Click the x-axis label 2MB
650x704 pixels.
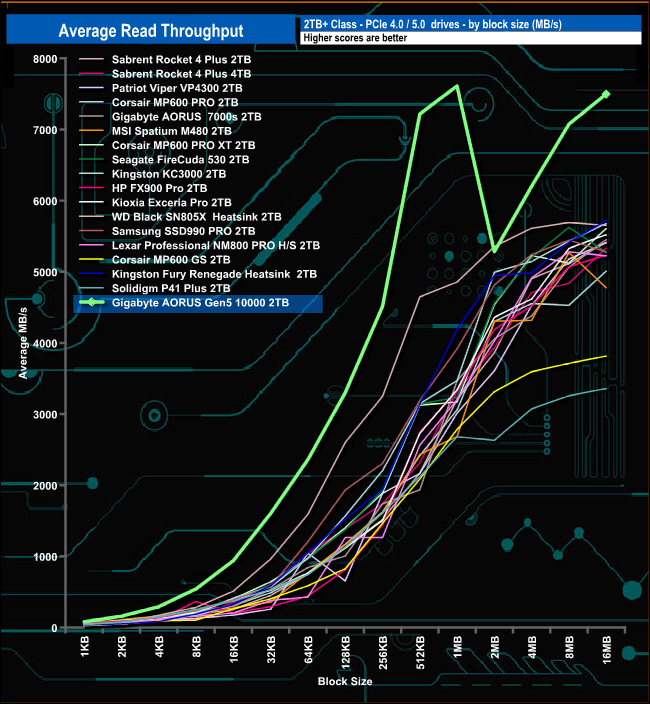[495, 647]
